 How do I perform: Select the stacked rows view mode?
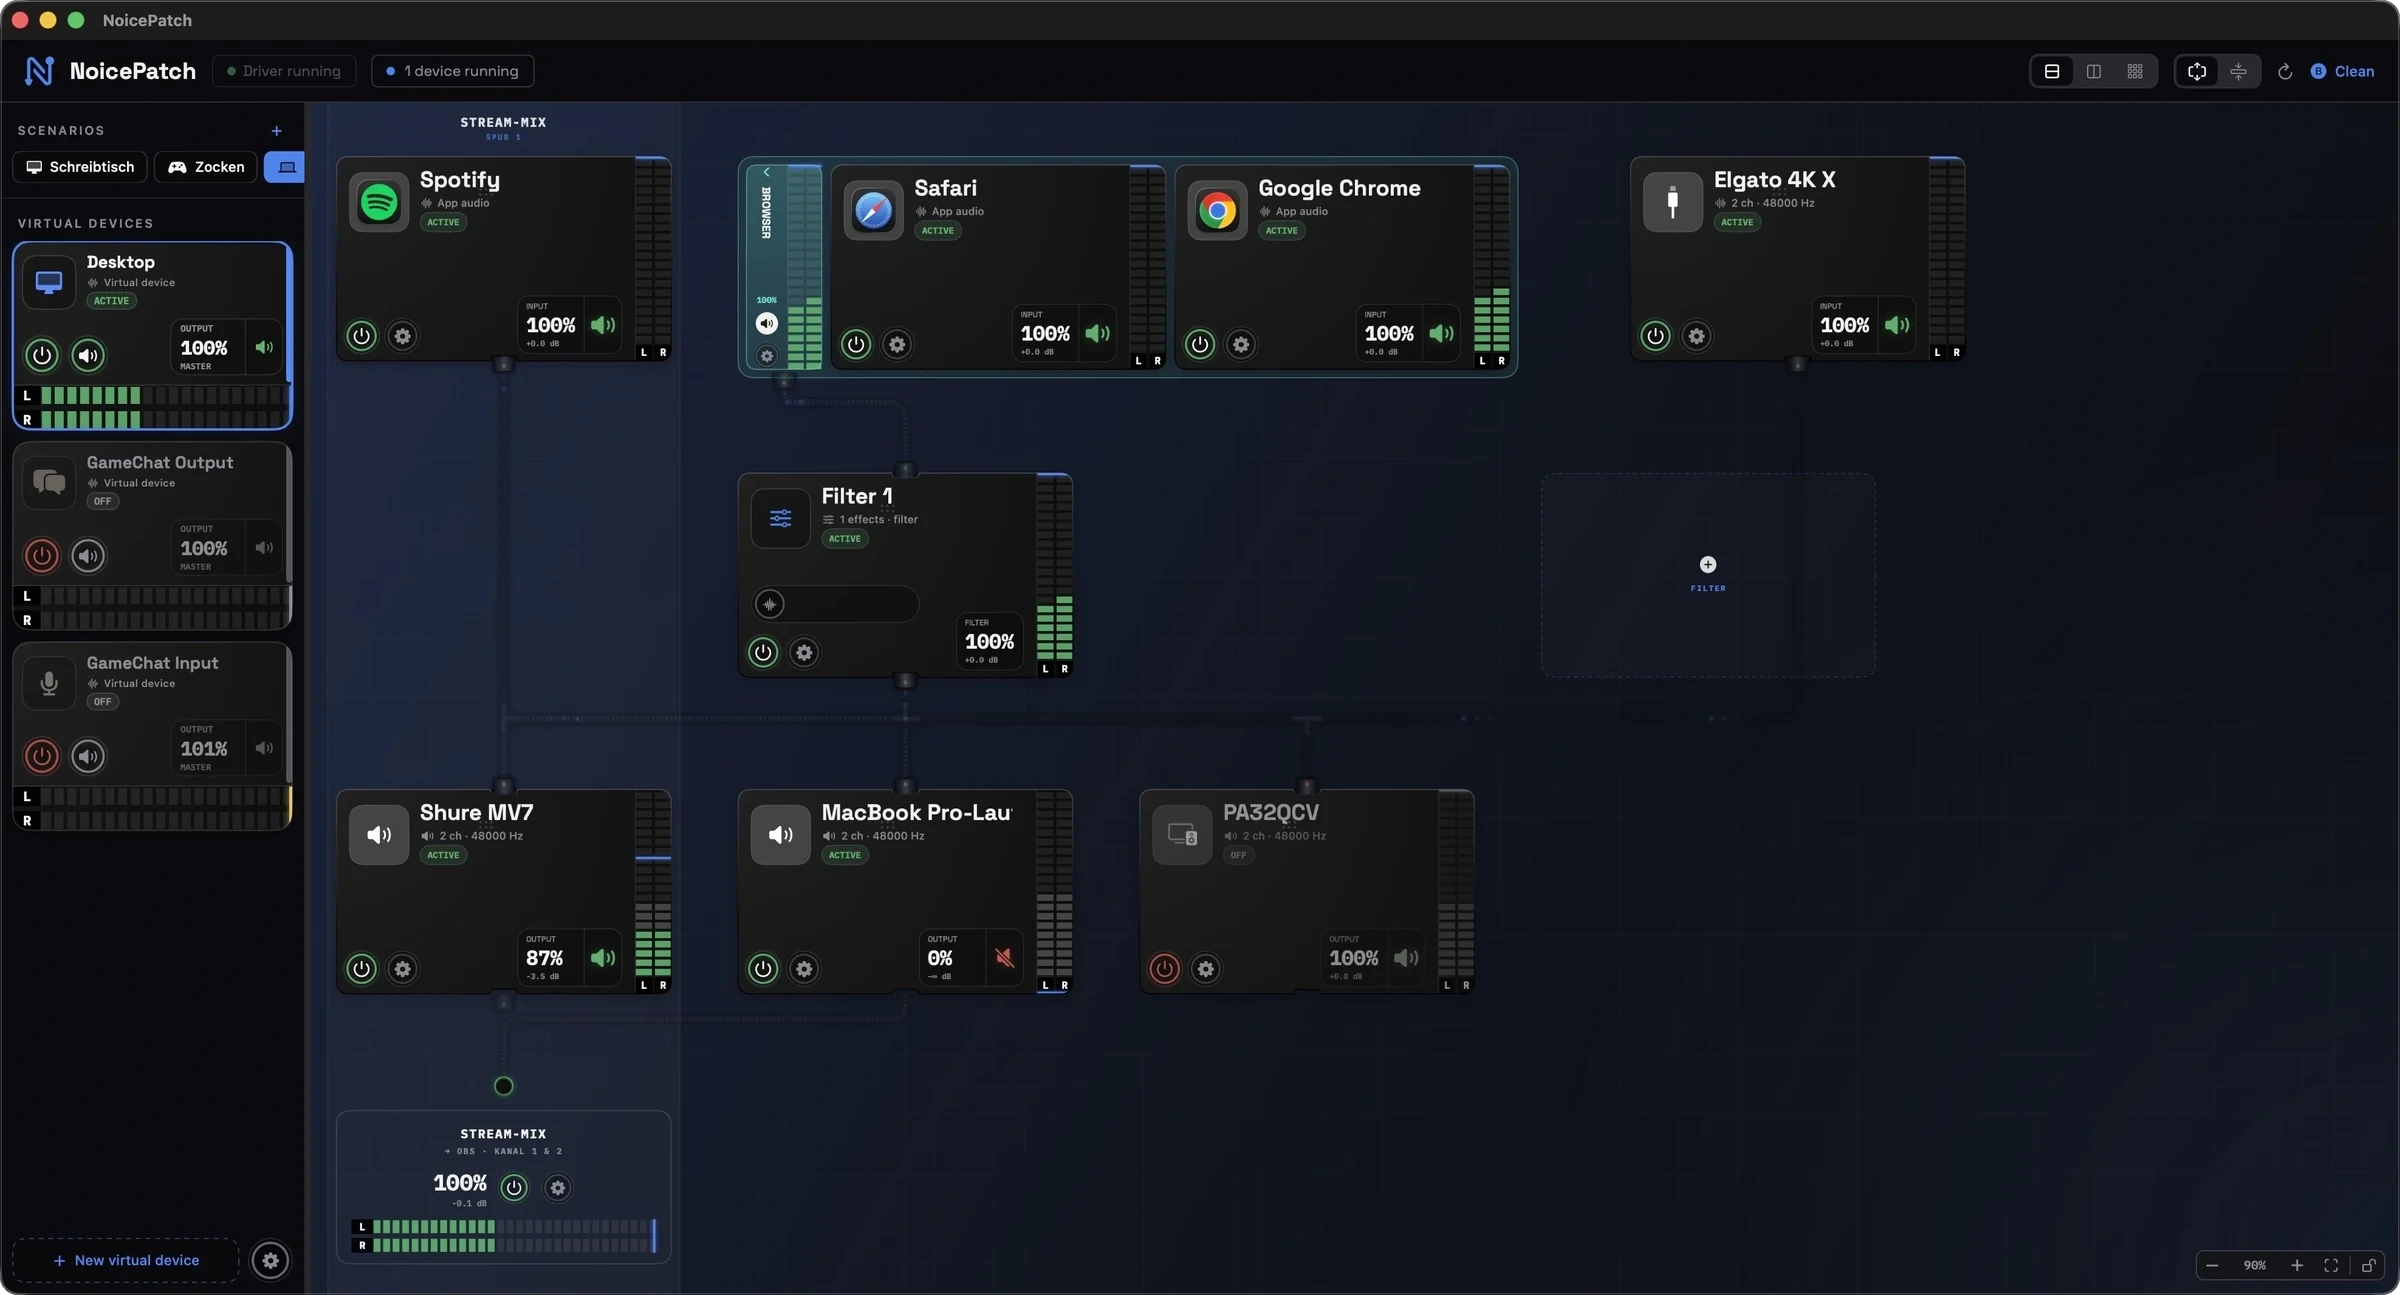tap(2052, 72)
